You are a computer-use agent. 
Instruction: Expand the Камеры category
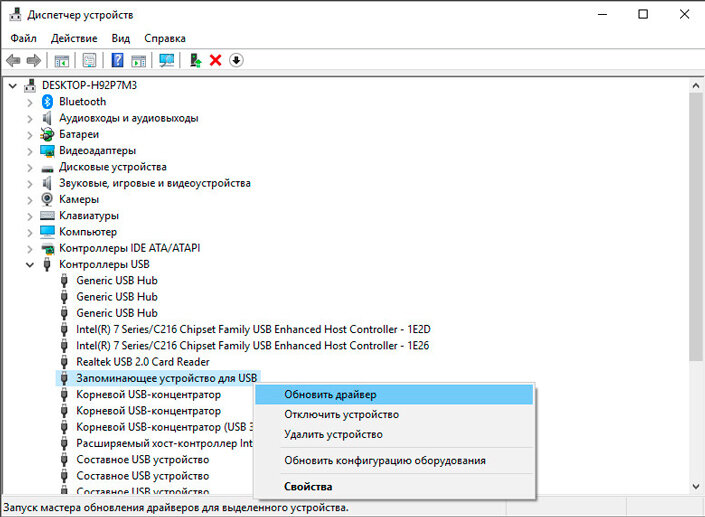(x=30, y=200)
